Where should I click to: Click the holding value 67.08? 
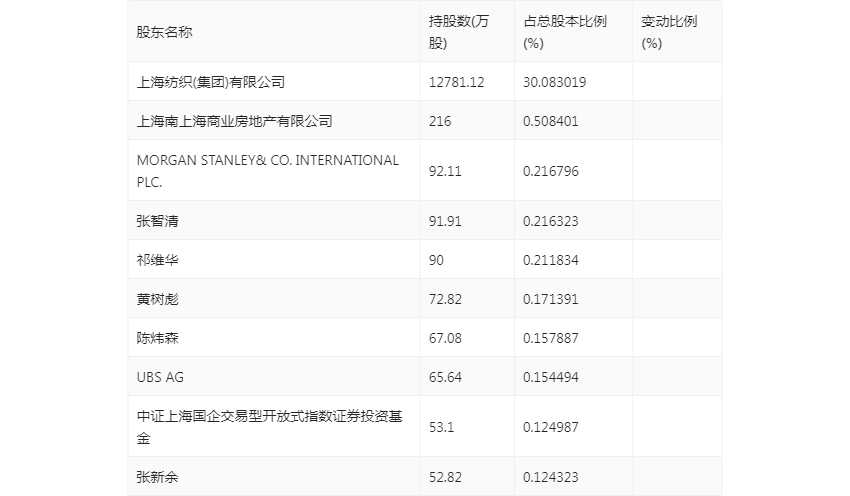pos(445,338)
